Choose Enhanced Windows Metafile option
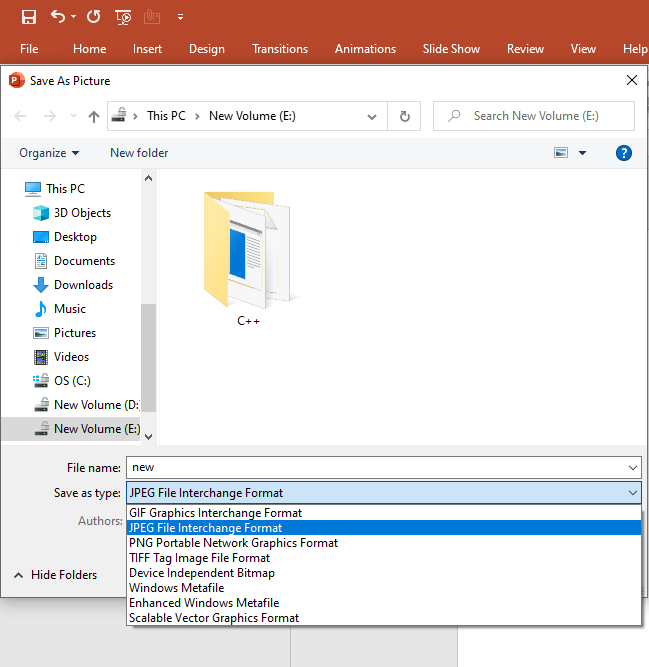Viewport: 649px width, 667px height. [x=384, y=603]
